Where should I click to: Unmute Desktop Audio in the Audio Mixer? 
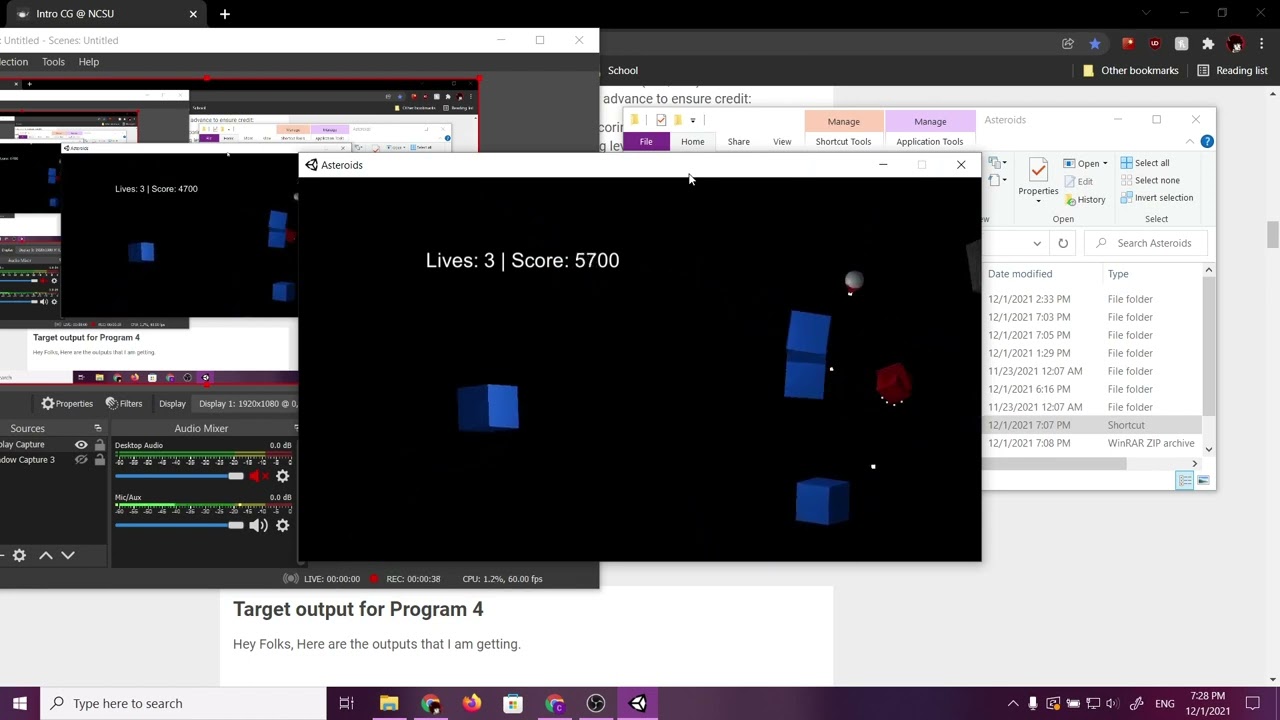click(258, 476)
